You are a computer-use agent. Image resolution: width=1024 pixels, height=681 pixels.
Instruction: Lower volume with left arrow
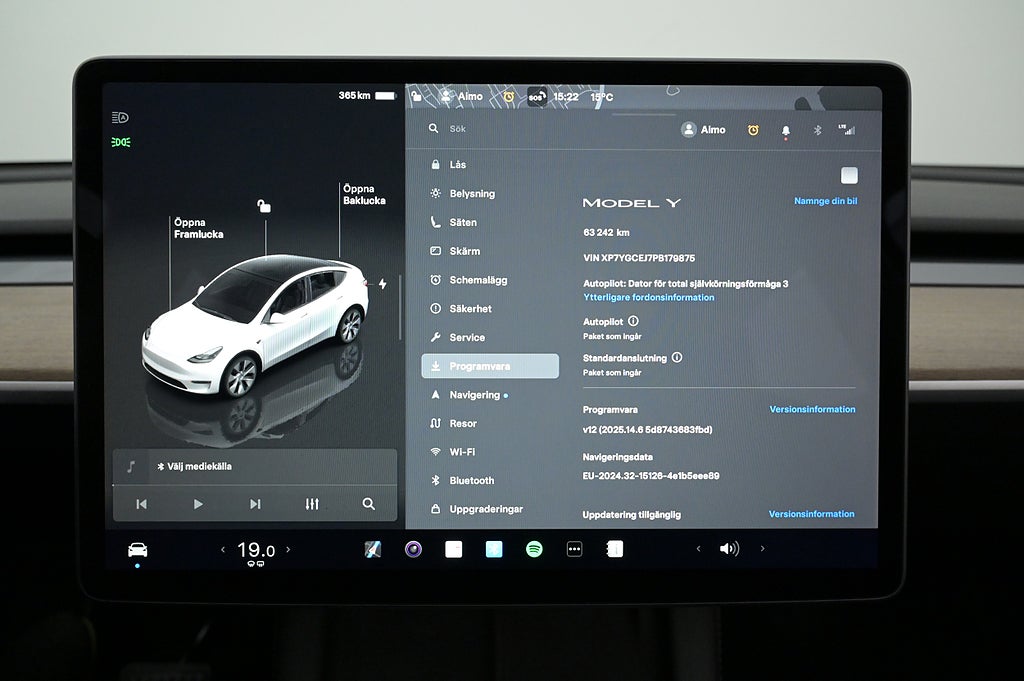698,549
